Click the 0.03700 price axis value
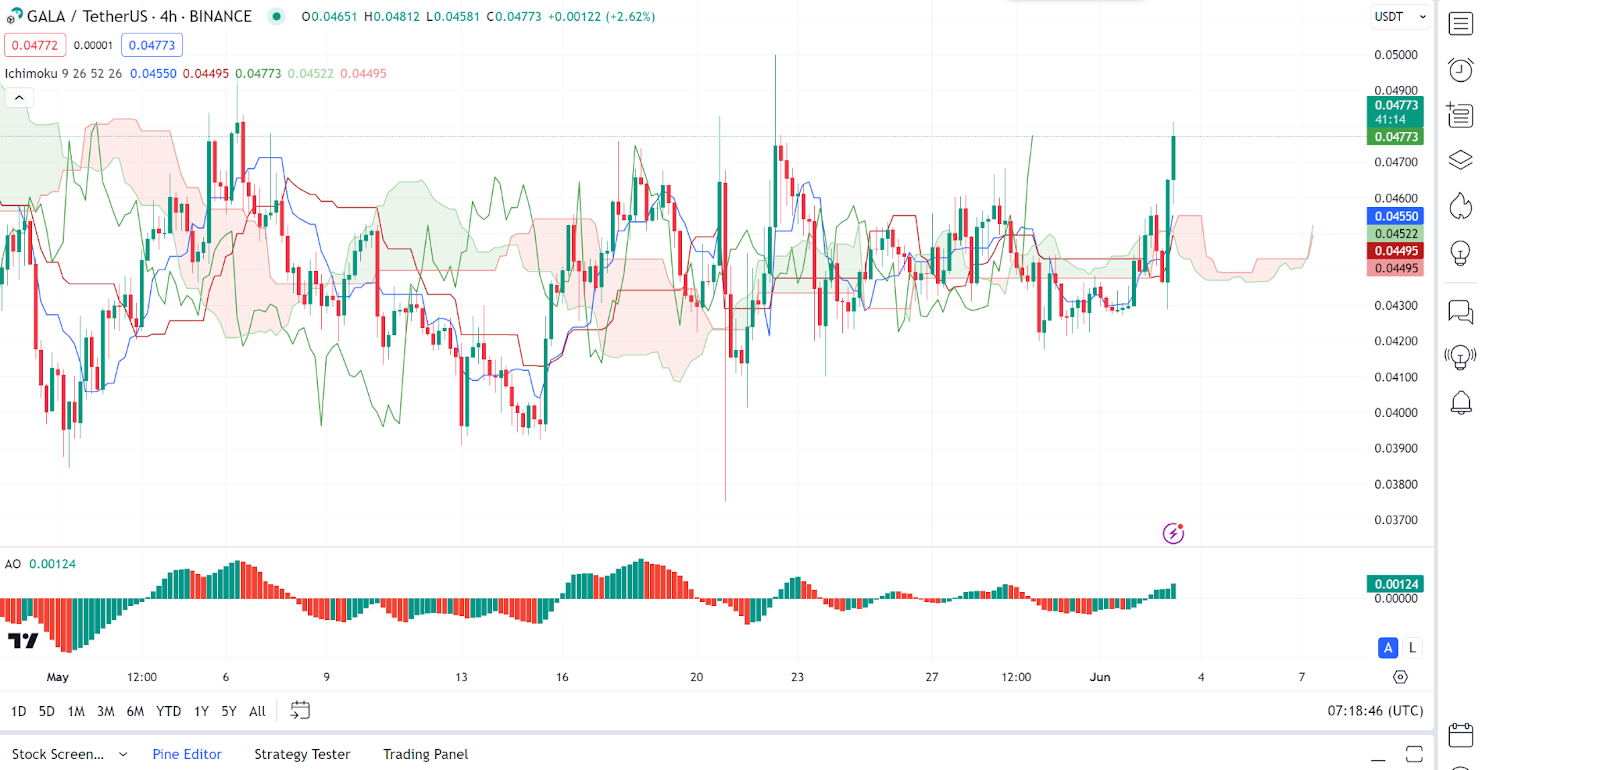This screenshot has height=770, width=1600. coord(1395,520)
